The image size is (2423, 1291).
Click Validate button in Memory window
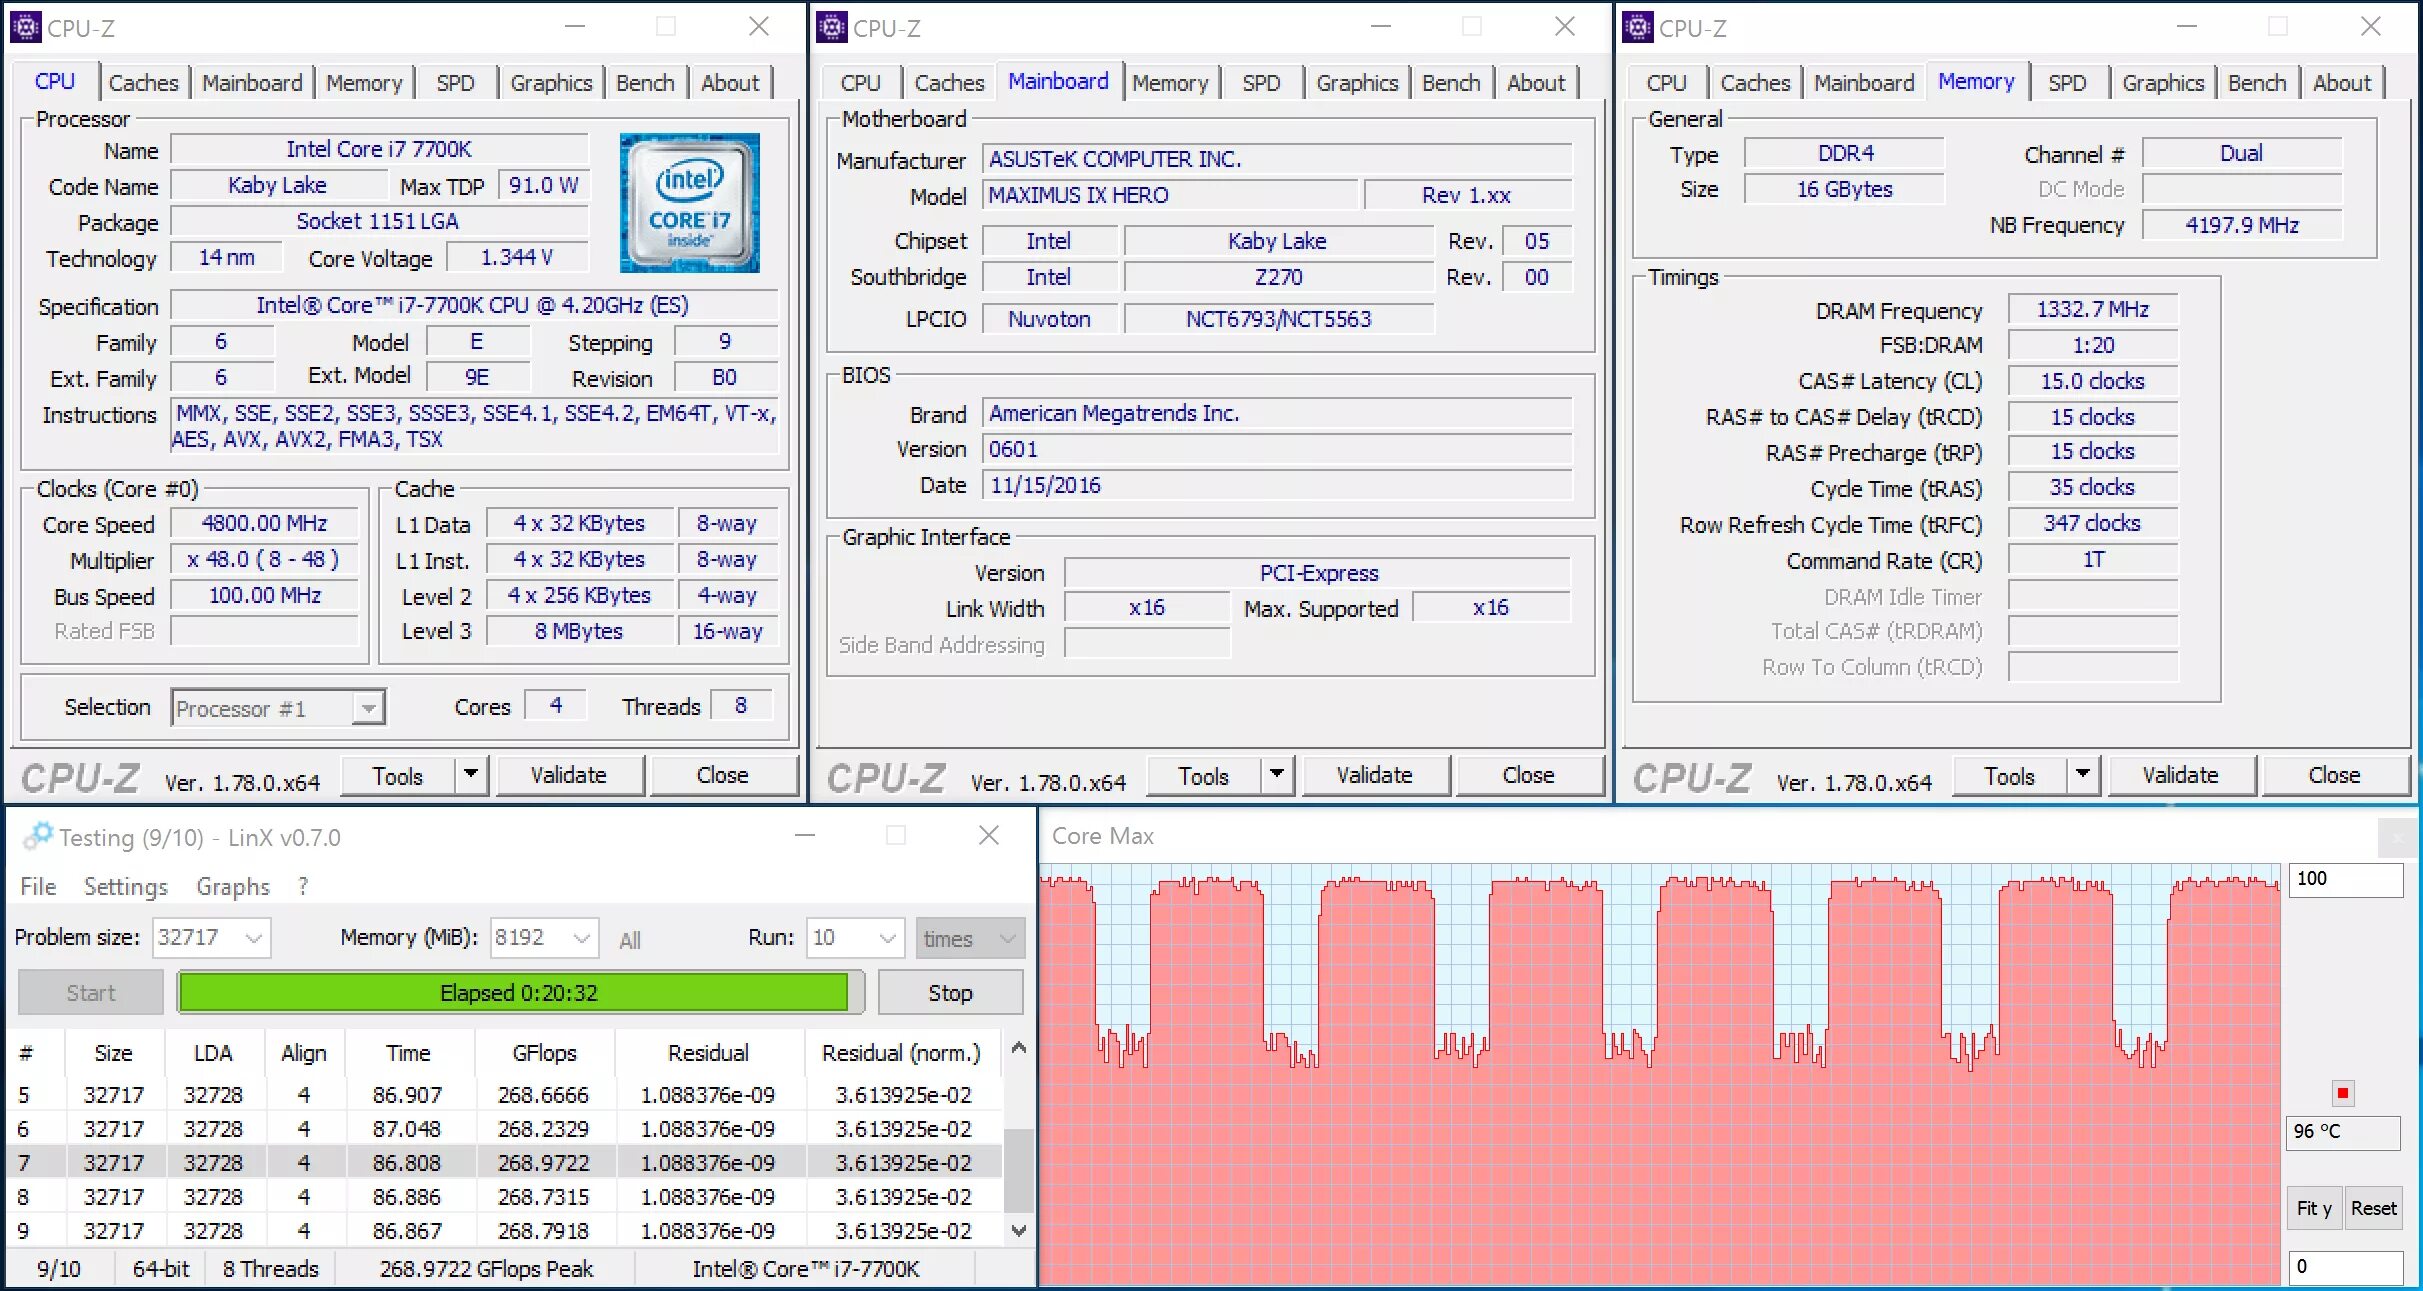click(x=2181, y=775)
